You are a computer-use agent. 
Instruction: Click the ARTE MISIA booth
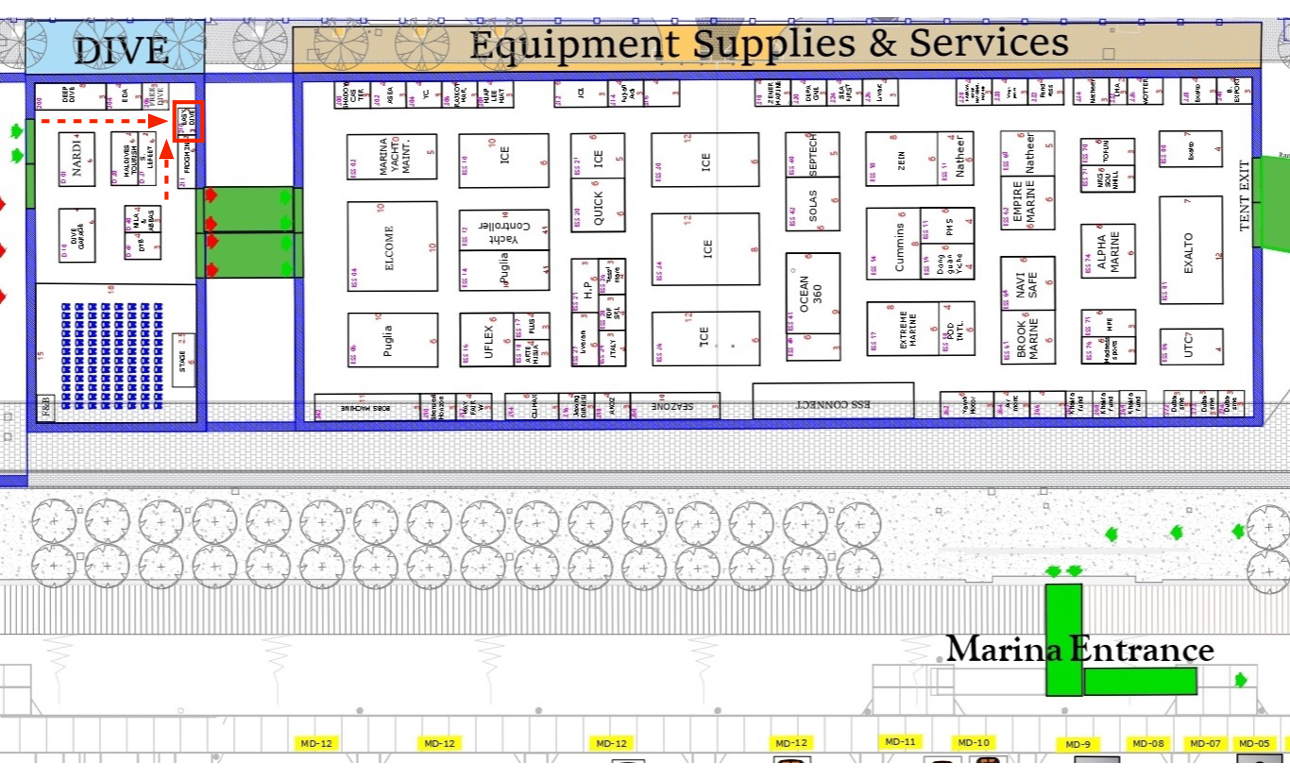coord(531,352)
